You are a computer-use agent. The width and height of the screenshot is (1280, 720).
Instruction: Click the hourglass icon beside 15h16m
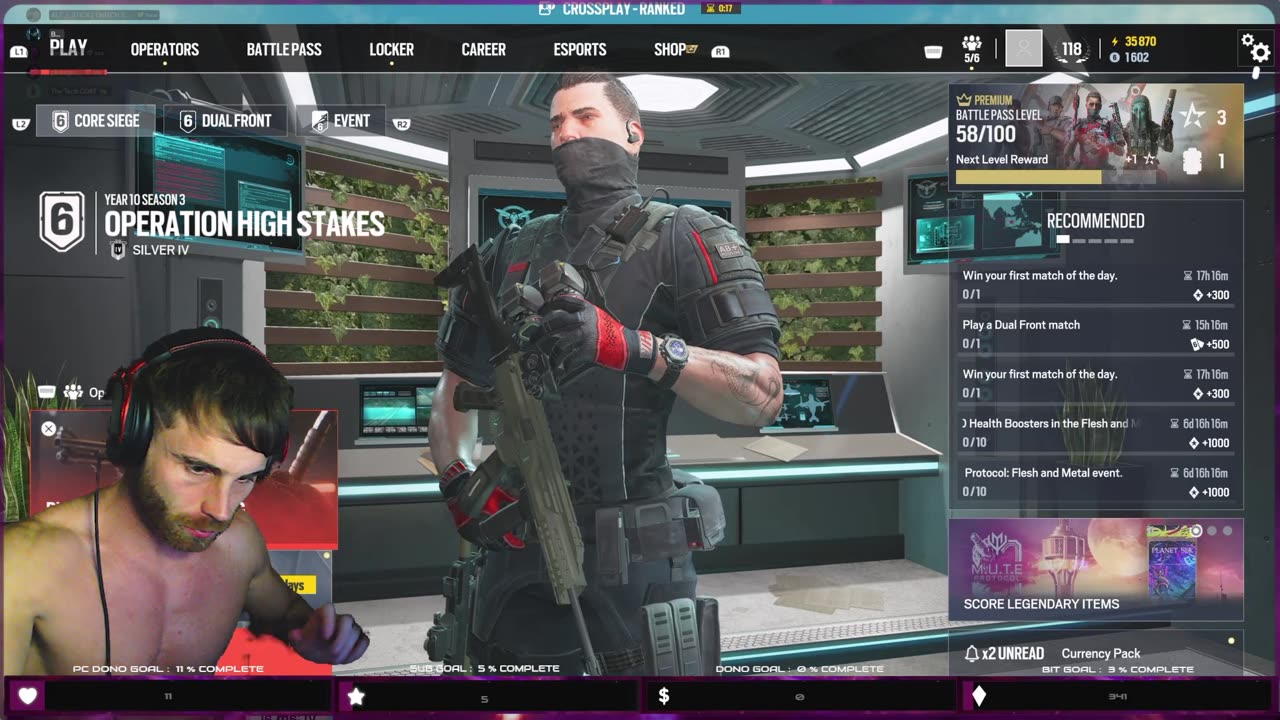click(1187, 325)
